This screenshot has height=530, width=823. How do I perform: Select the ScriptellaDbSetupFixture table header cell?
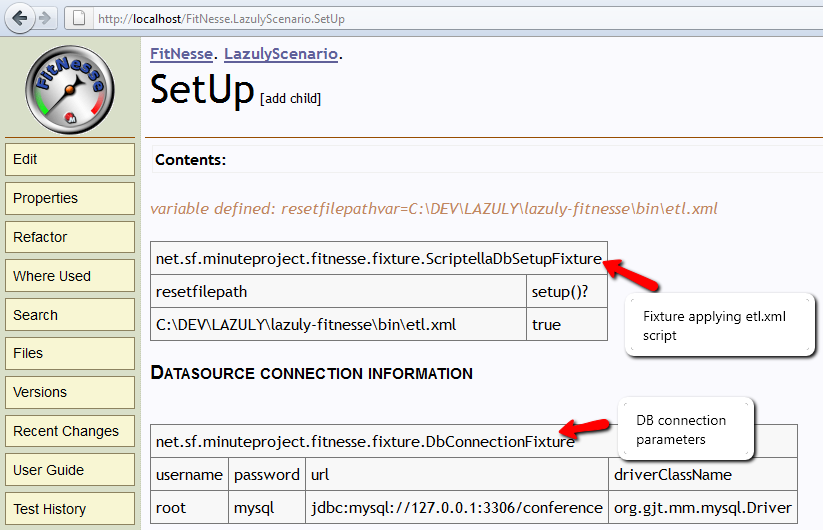click(x=378, y=258)
